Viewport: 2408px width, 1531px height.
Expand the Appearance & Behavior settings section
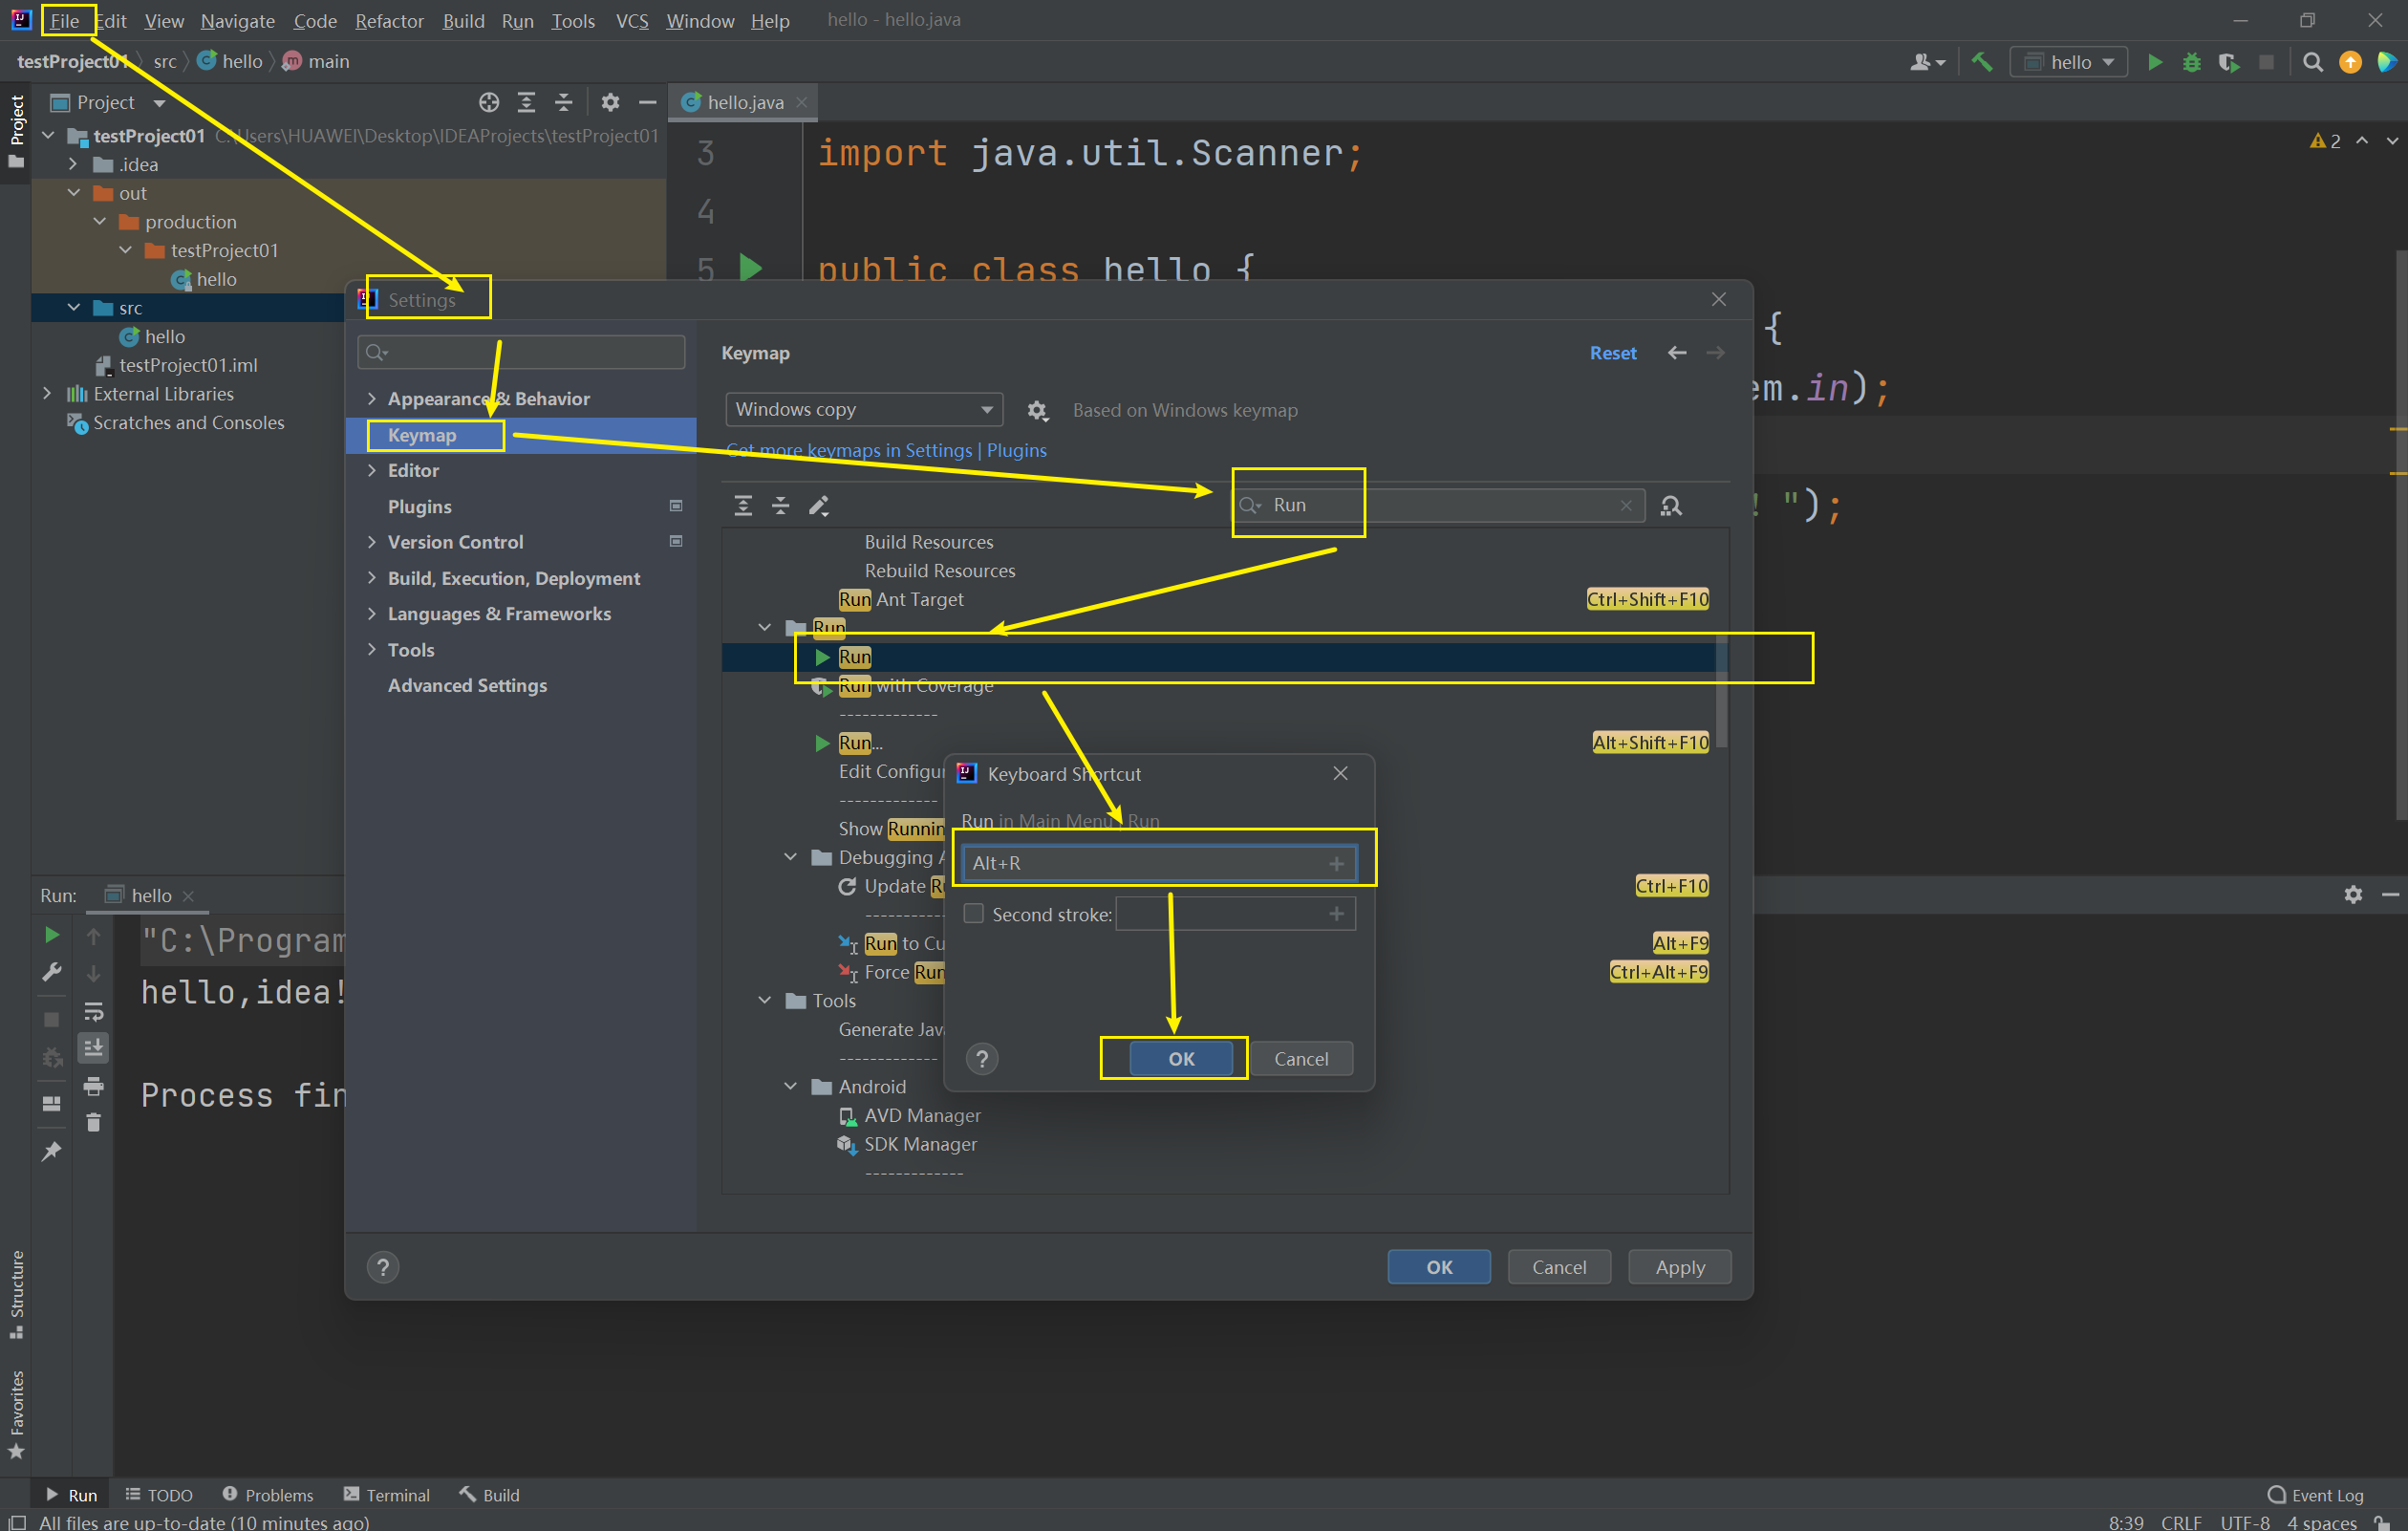[372, 399]
